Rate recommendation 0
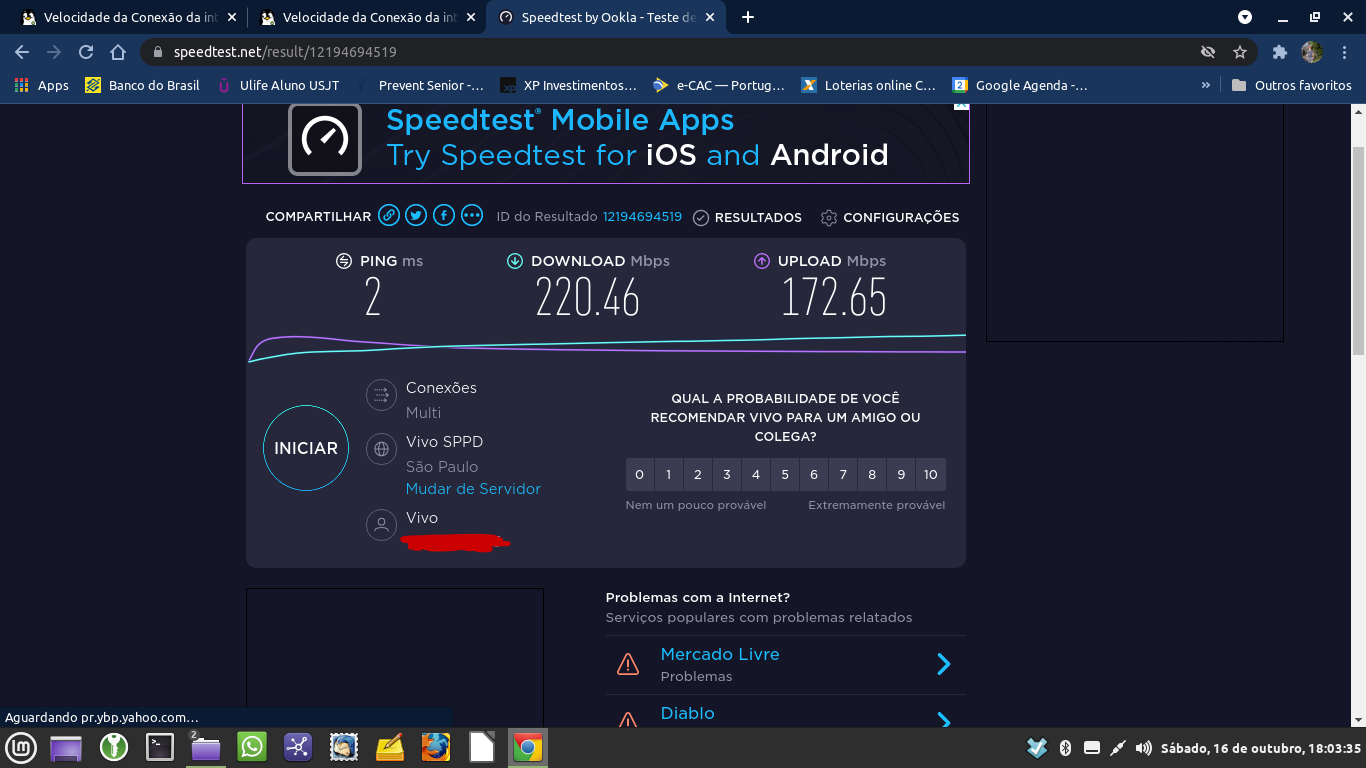1366x768 pixels. pos(640,475)
